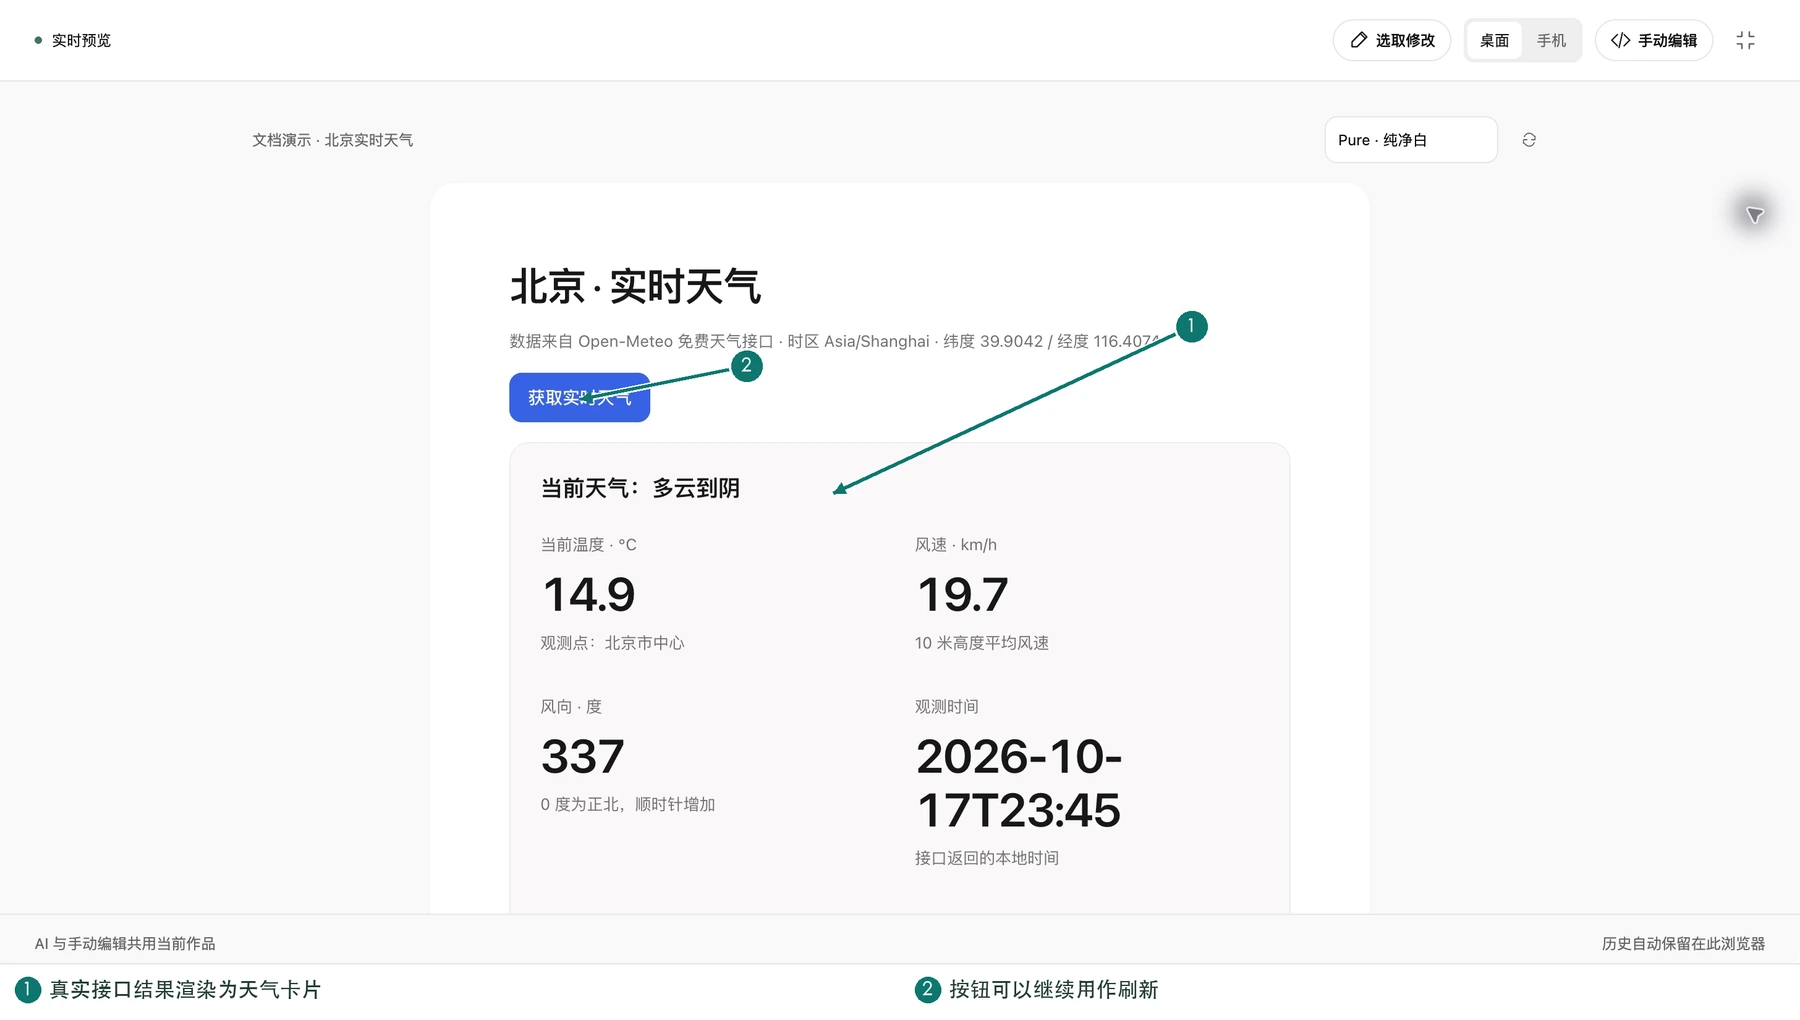The height and width of the screenshot is (1020, 1800).
Task: Click 观测点：北京市中心 note
Action: [613, 643]
